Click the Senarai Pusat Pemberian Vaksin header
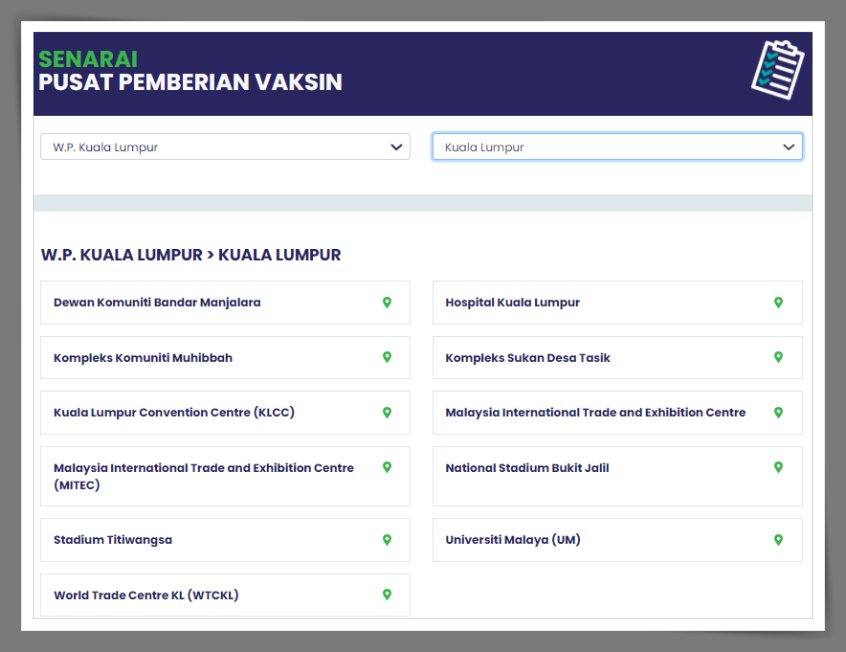 190,72
